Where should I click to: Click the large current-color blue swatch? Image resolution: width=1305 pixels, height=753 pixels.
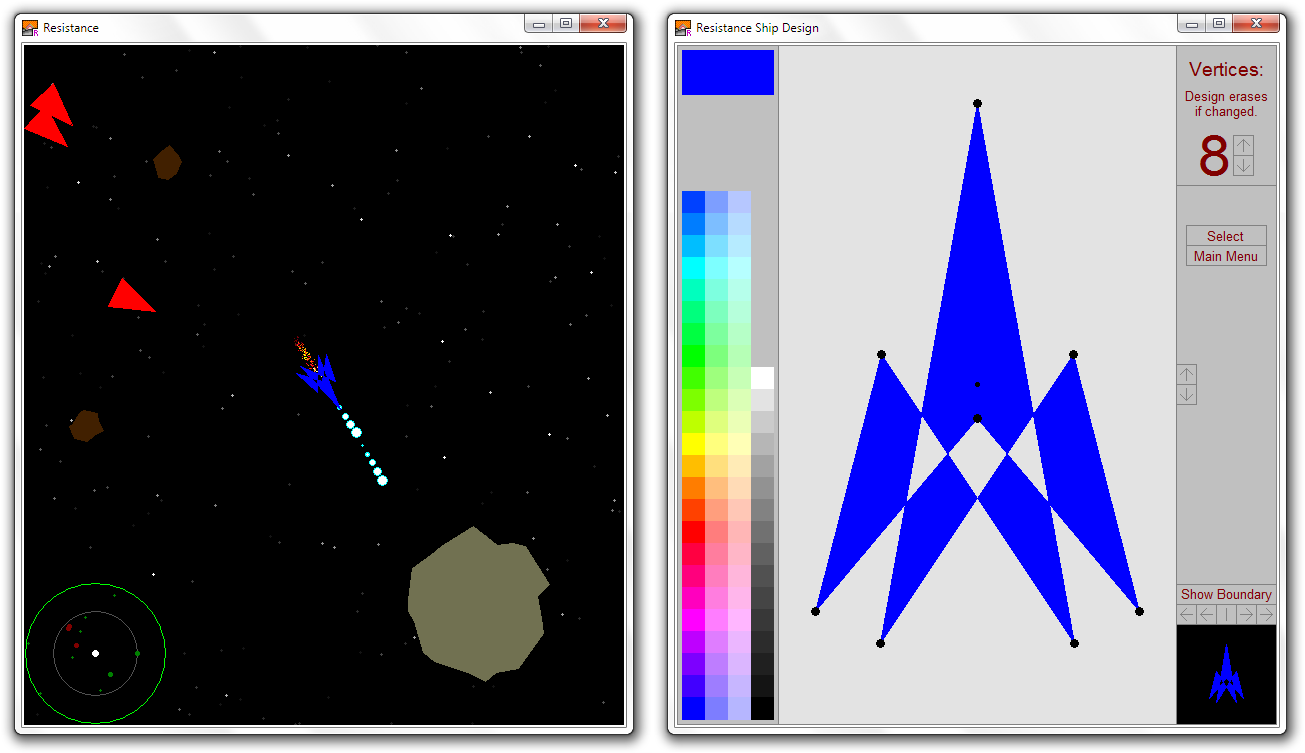[728, 72]
